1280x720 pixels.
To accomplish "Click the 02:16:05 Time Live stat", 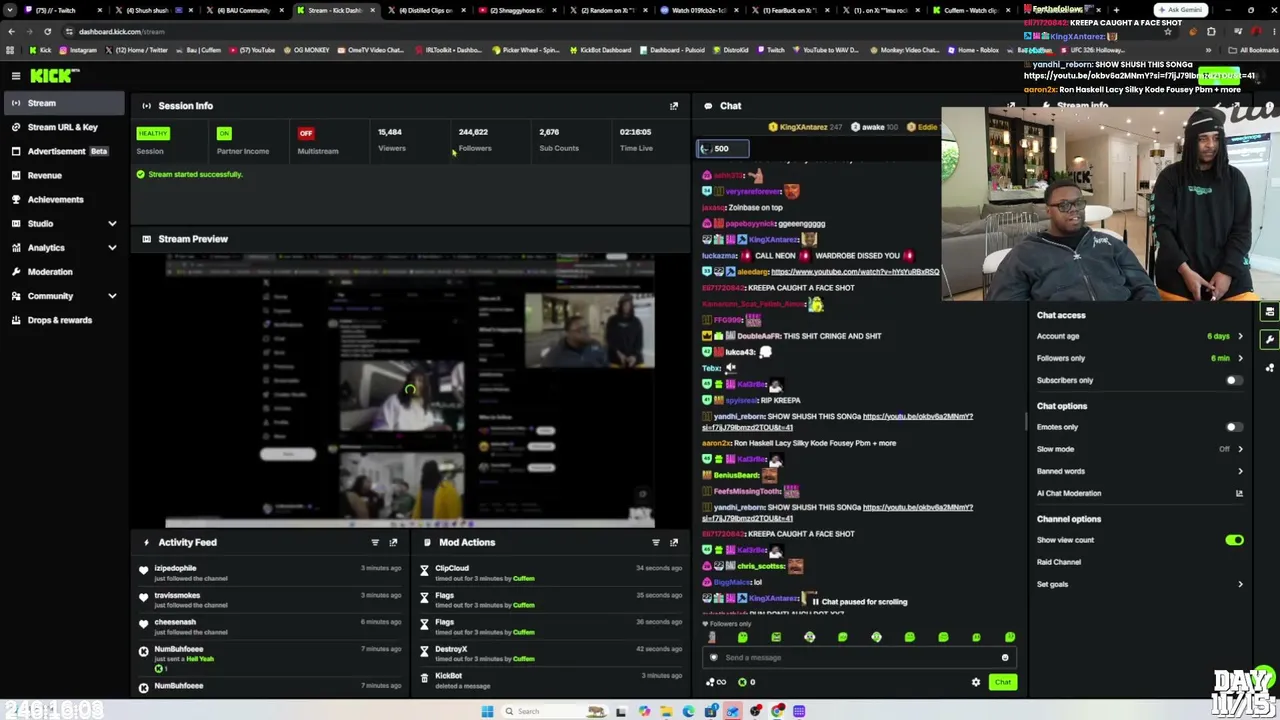I will [636, 140].
